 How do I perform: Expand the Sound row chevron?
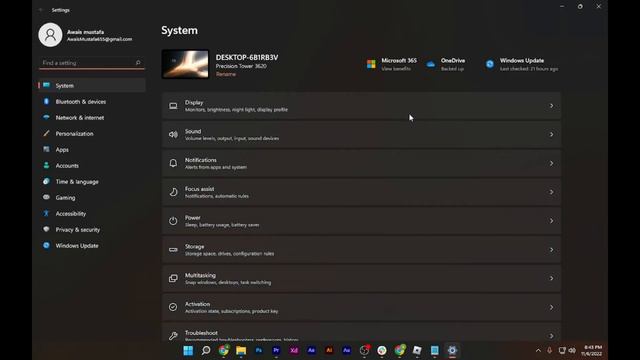click(551, 135)
